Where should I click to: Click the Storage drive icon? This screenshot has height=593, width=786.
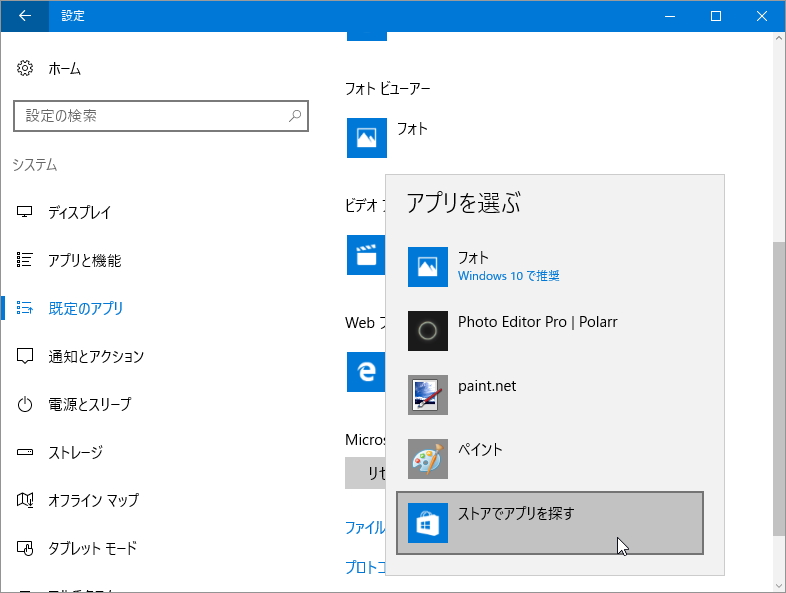click(25, 452)
